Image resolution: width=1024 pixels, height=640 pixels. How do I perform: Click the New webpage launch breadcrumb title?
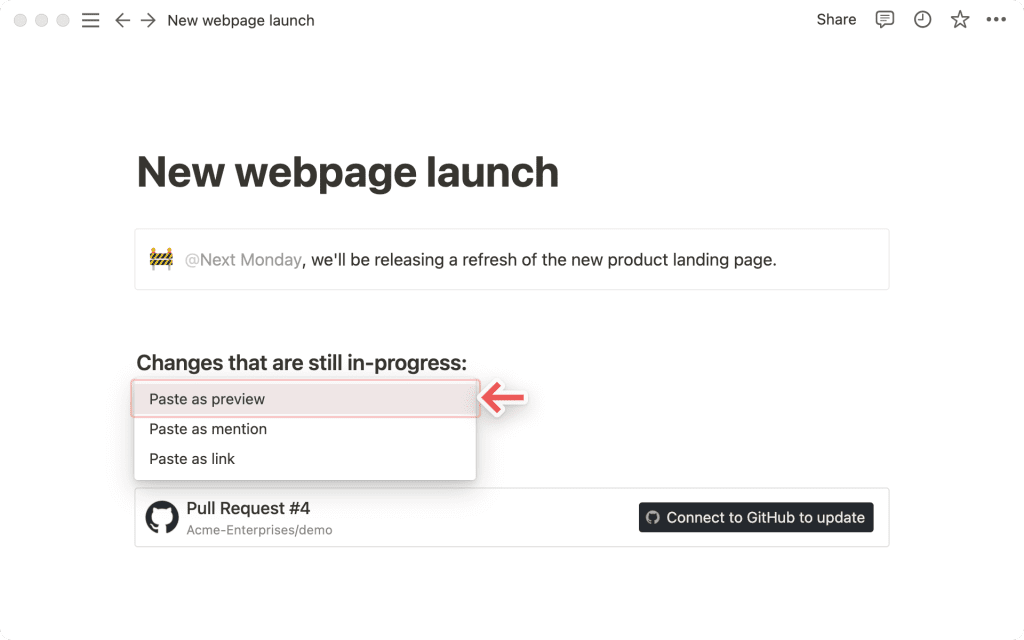[x=241, y=20]
